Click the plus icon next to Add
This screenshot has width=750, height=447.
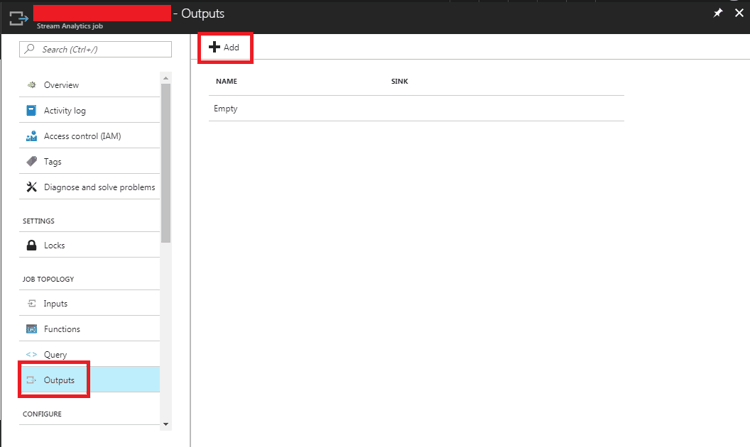214,47
